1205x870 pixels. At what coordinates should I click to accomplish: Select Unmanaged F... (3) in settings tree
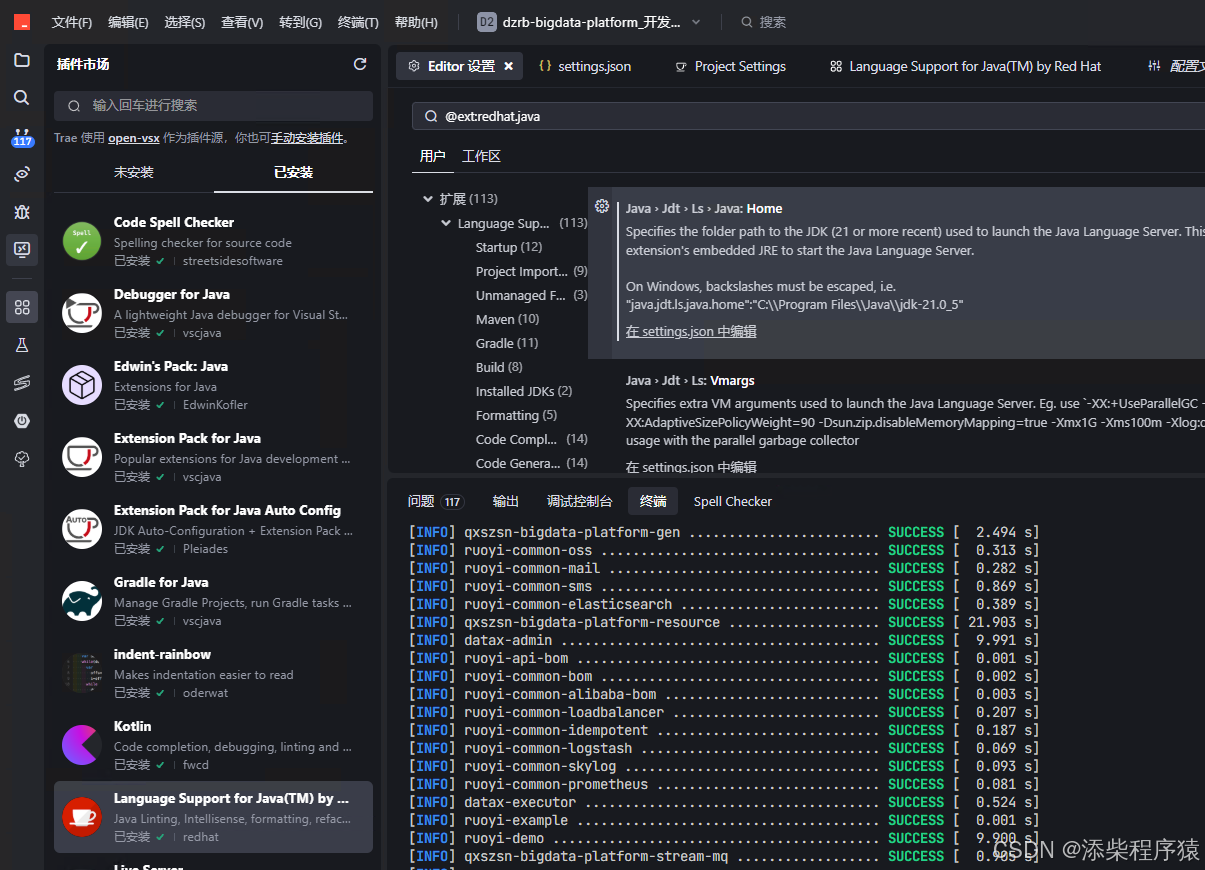click(x=532, y=295)
